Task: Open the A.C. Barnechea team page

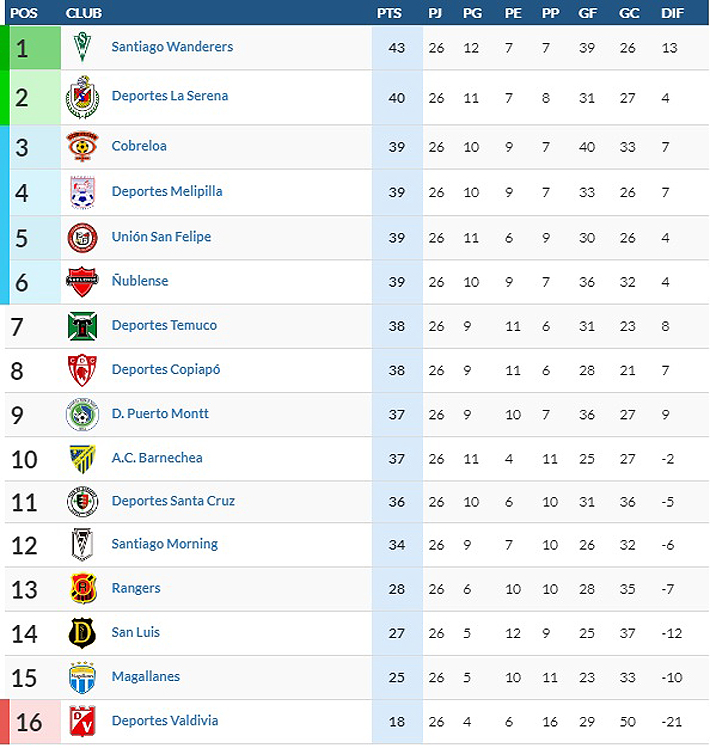Action: 157,457
